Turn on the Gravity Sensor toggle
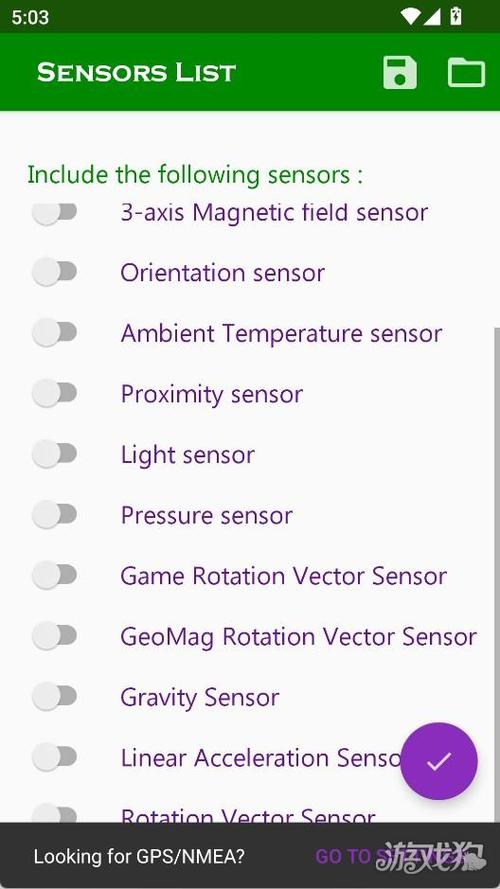This screenshot has height=889, width=500. click(x=54, y=696)
